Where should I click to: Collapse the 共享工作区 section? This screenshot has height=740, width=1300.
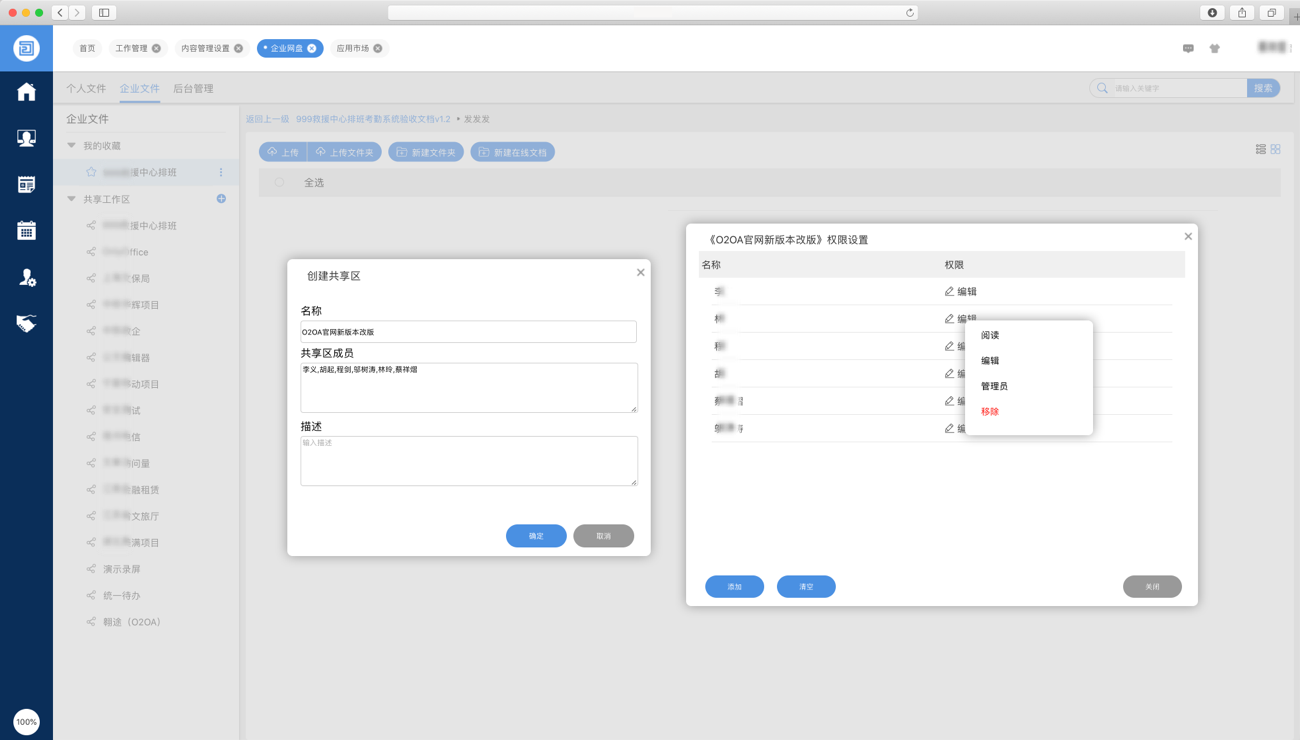(x=72, y=199)
